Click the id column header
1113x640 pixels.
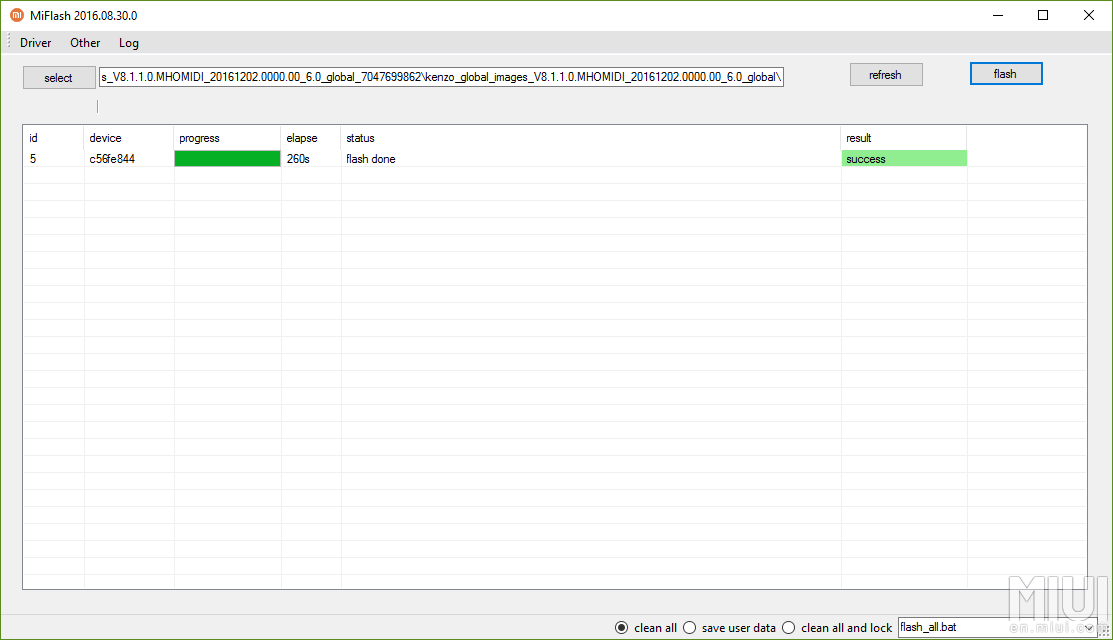coord(53,138)
